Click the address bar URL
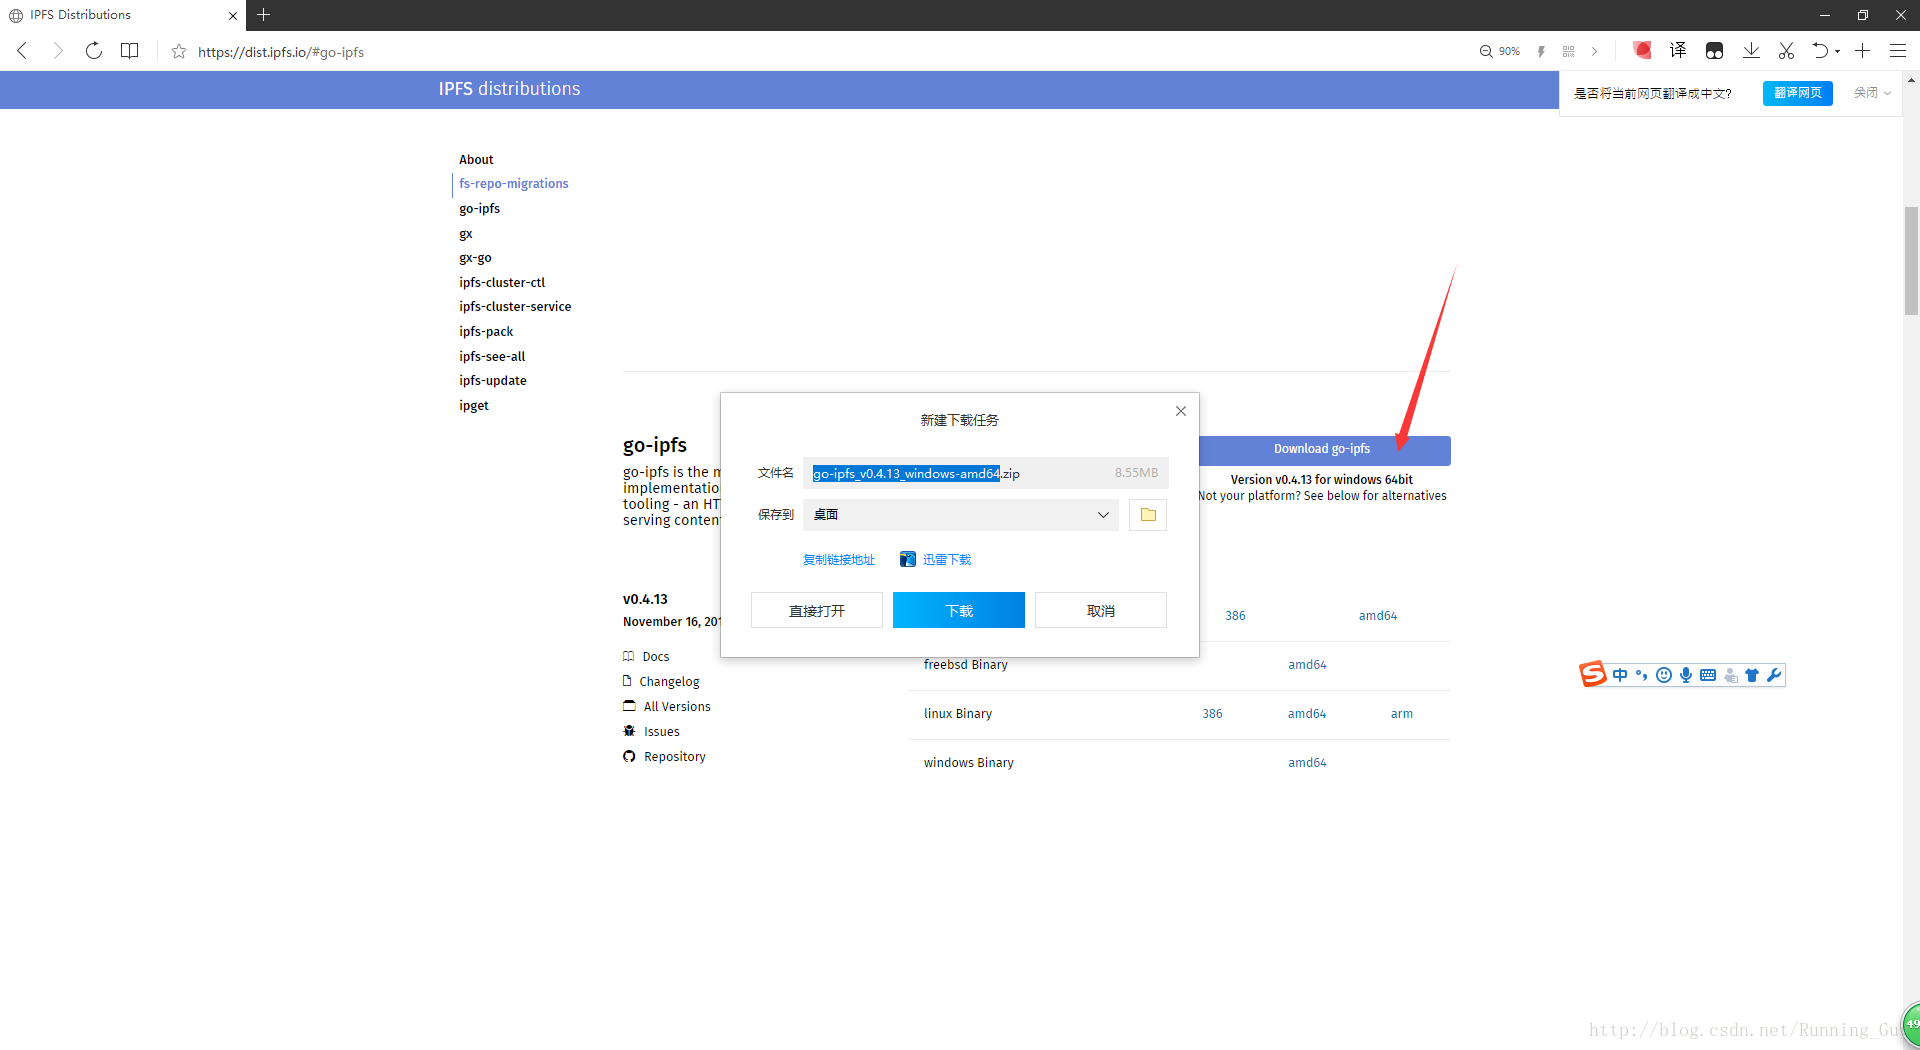1920x1050 pixels. coord(281,52)
